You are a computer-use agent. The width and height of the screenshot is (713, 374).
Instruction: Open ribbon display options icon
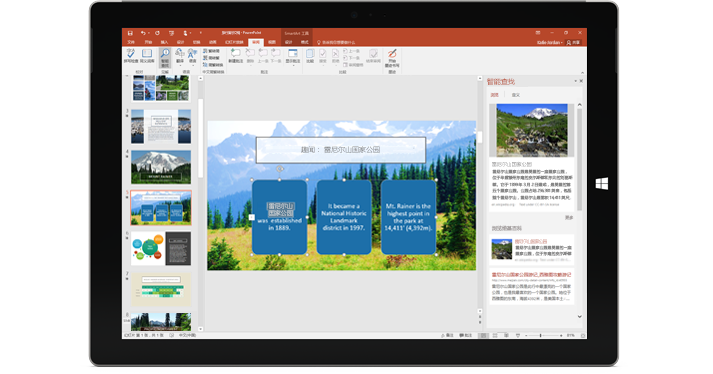coord(538,33)
